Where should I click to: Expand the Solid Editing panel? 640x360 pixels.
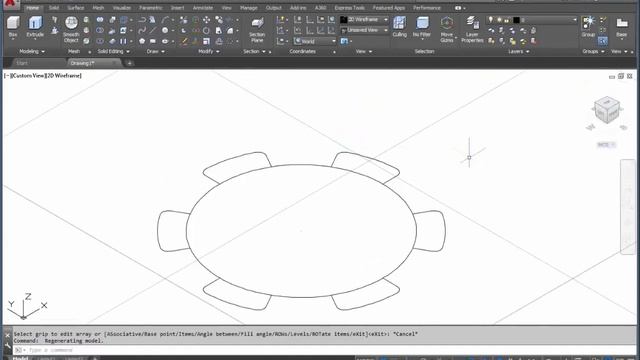[x=113, y=51]
